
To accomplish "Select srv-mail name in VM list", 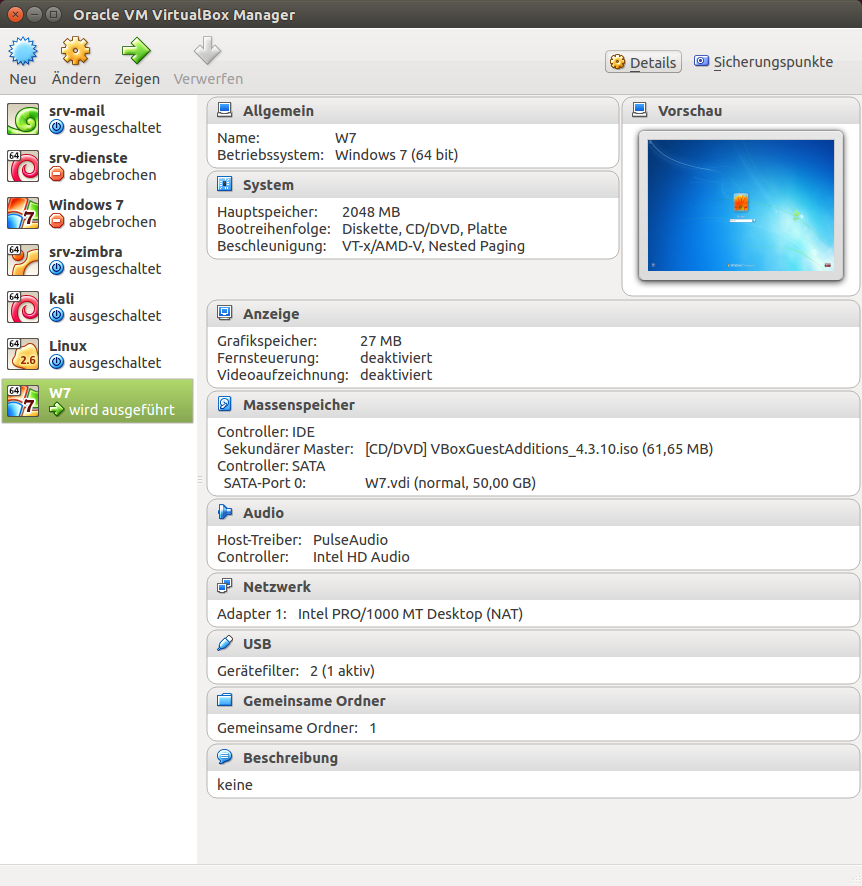I will (x=77, y=111).
